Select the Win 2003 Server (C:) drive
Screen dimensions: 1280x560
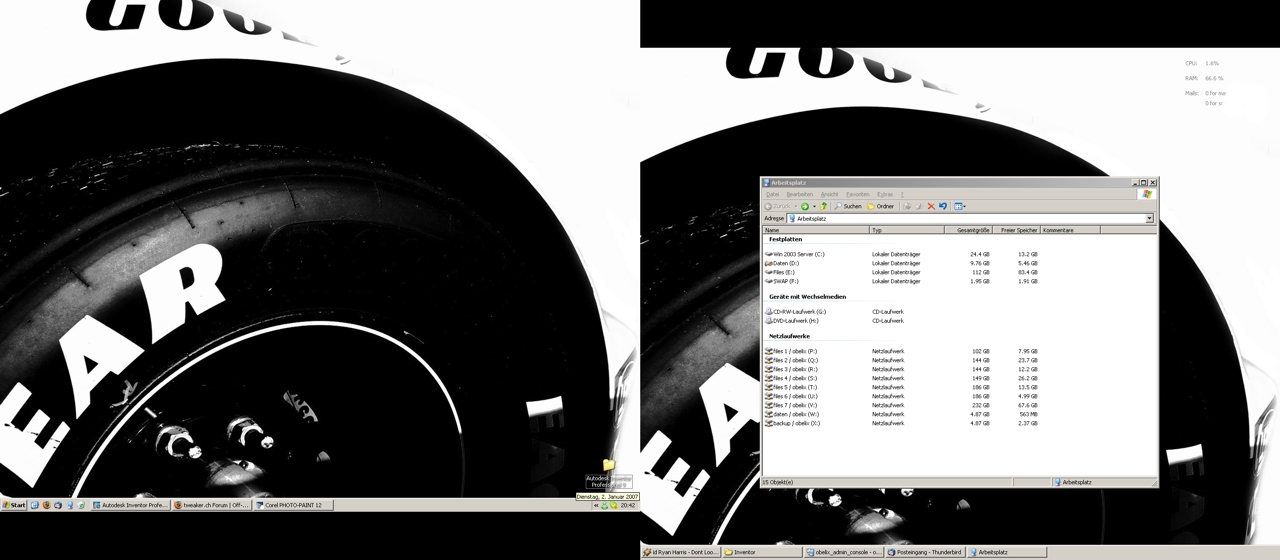click(798, 254)
